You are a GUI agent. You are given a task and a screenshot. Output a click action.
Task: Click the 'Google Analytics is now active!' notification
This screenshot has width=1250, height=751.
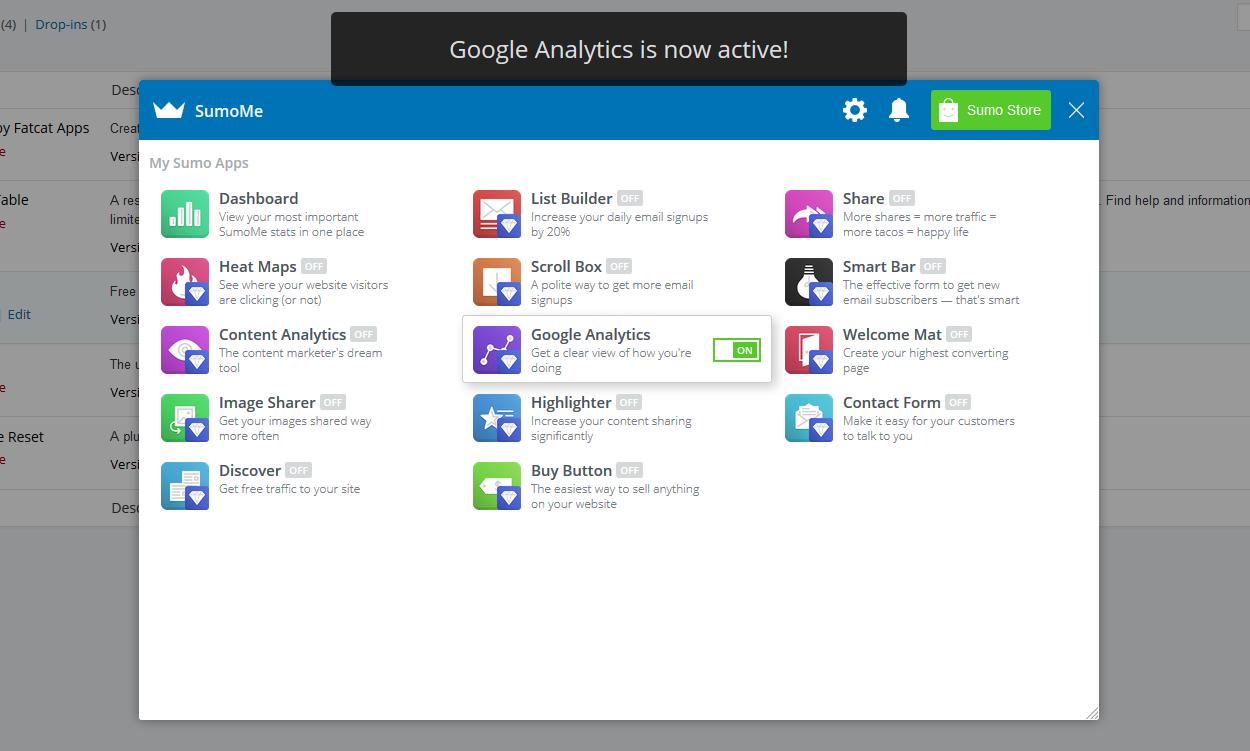tap(619, 49)
